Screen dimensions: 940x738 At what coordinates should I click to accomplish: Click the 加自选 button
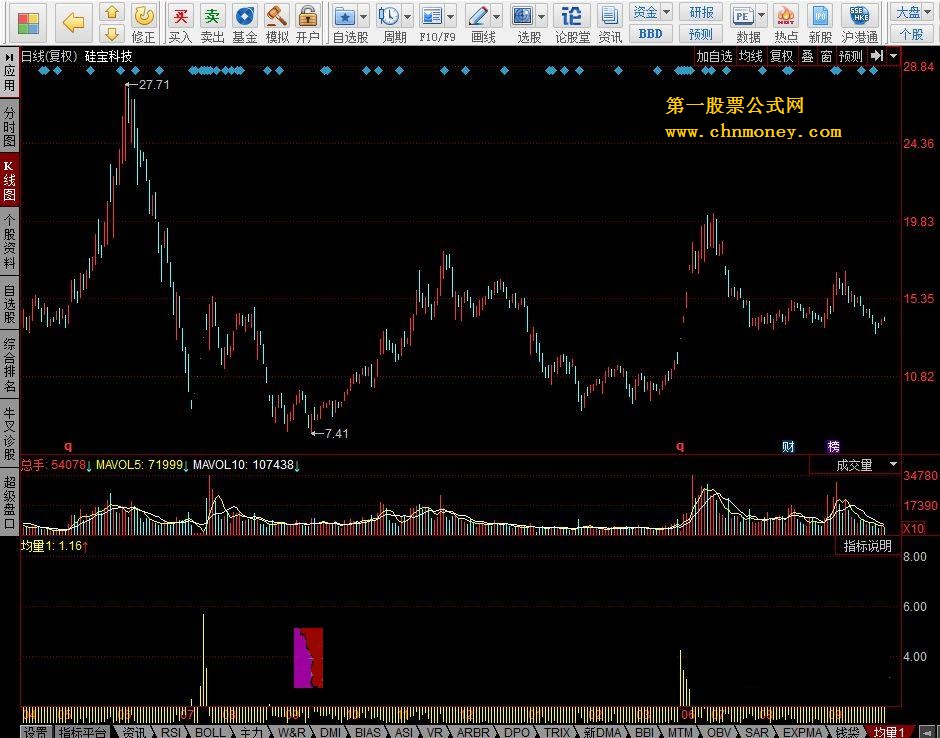click(x=714, y=56)
